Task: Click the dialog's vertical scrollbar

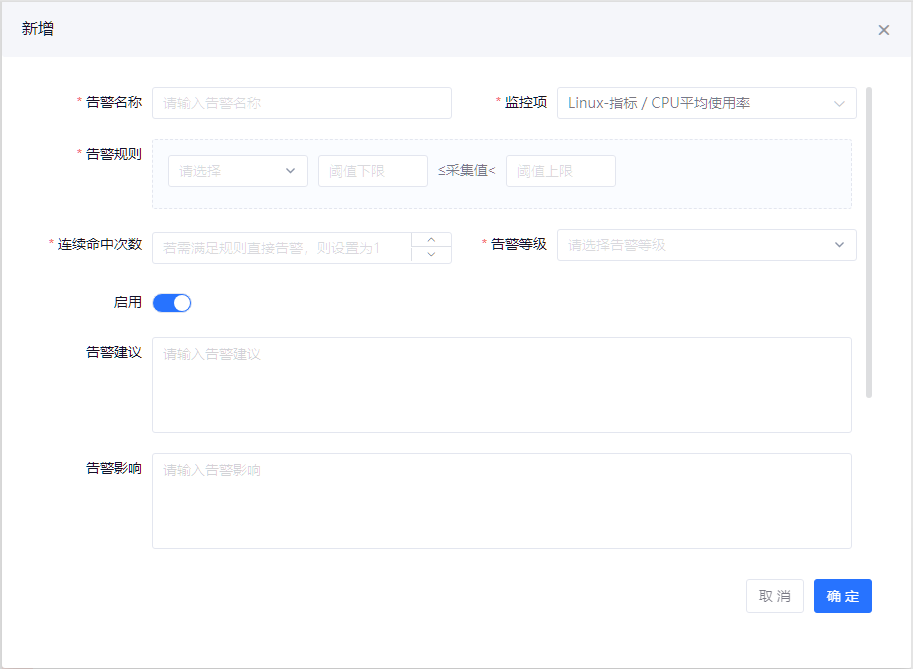Action: [869, 242]
